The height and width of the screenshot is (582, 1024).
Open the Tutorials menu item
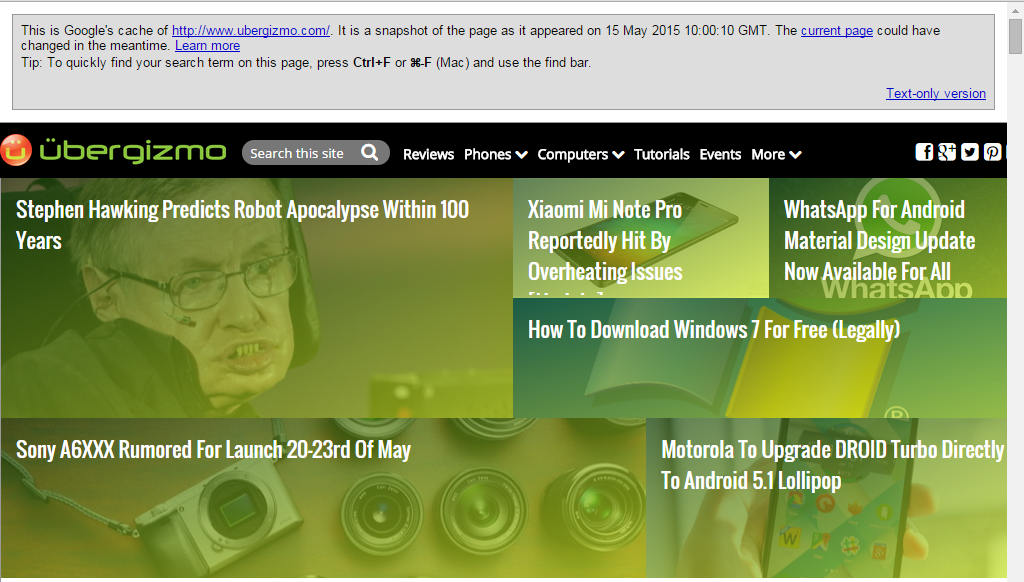tap(662, 155)
